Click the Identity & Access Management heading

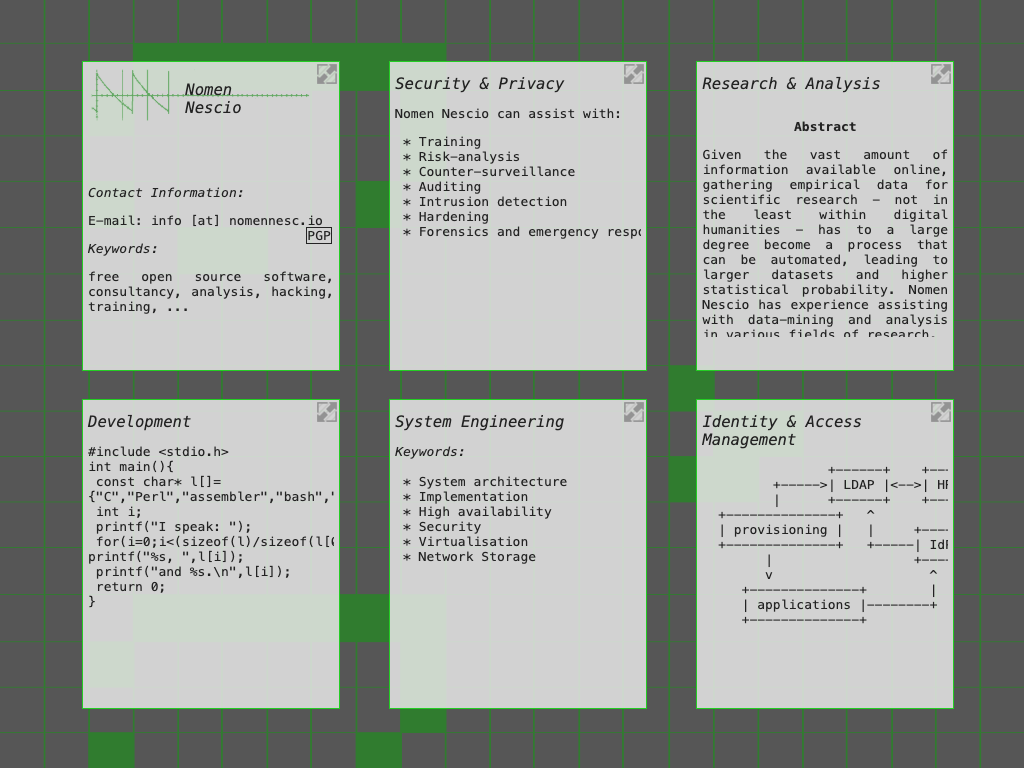pyautogui.click(x=781, y=431)
